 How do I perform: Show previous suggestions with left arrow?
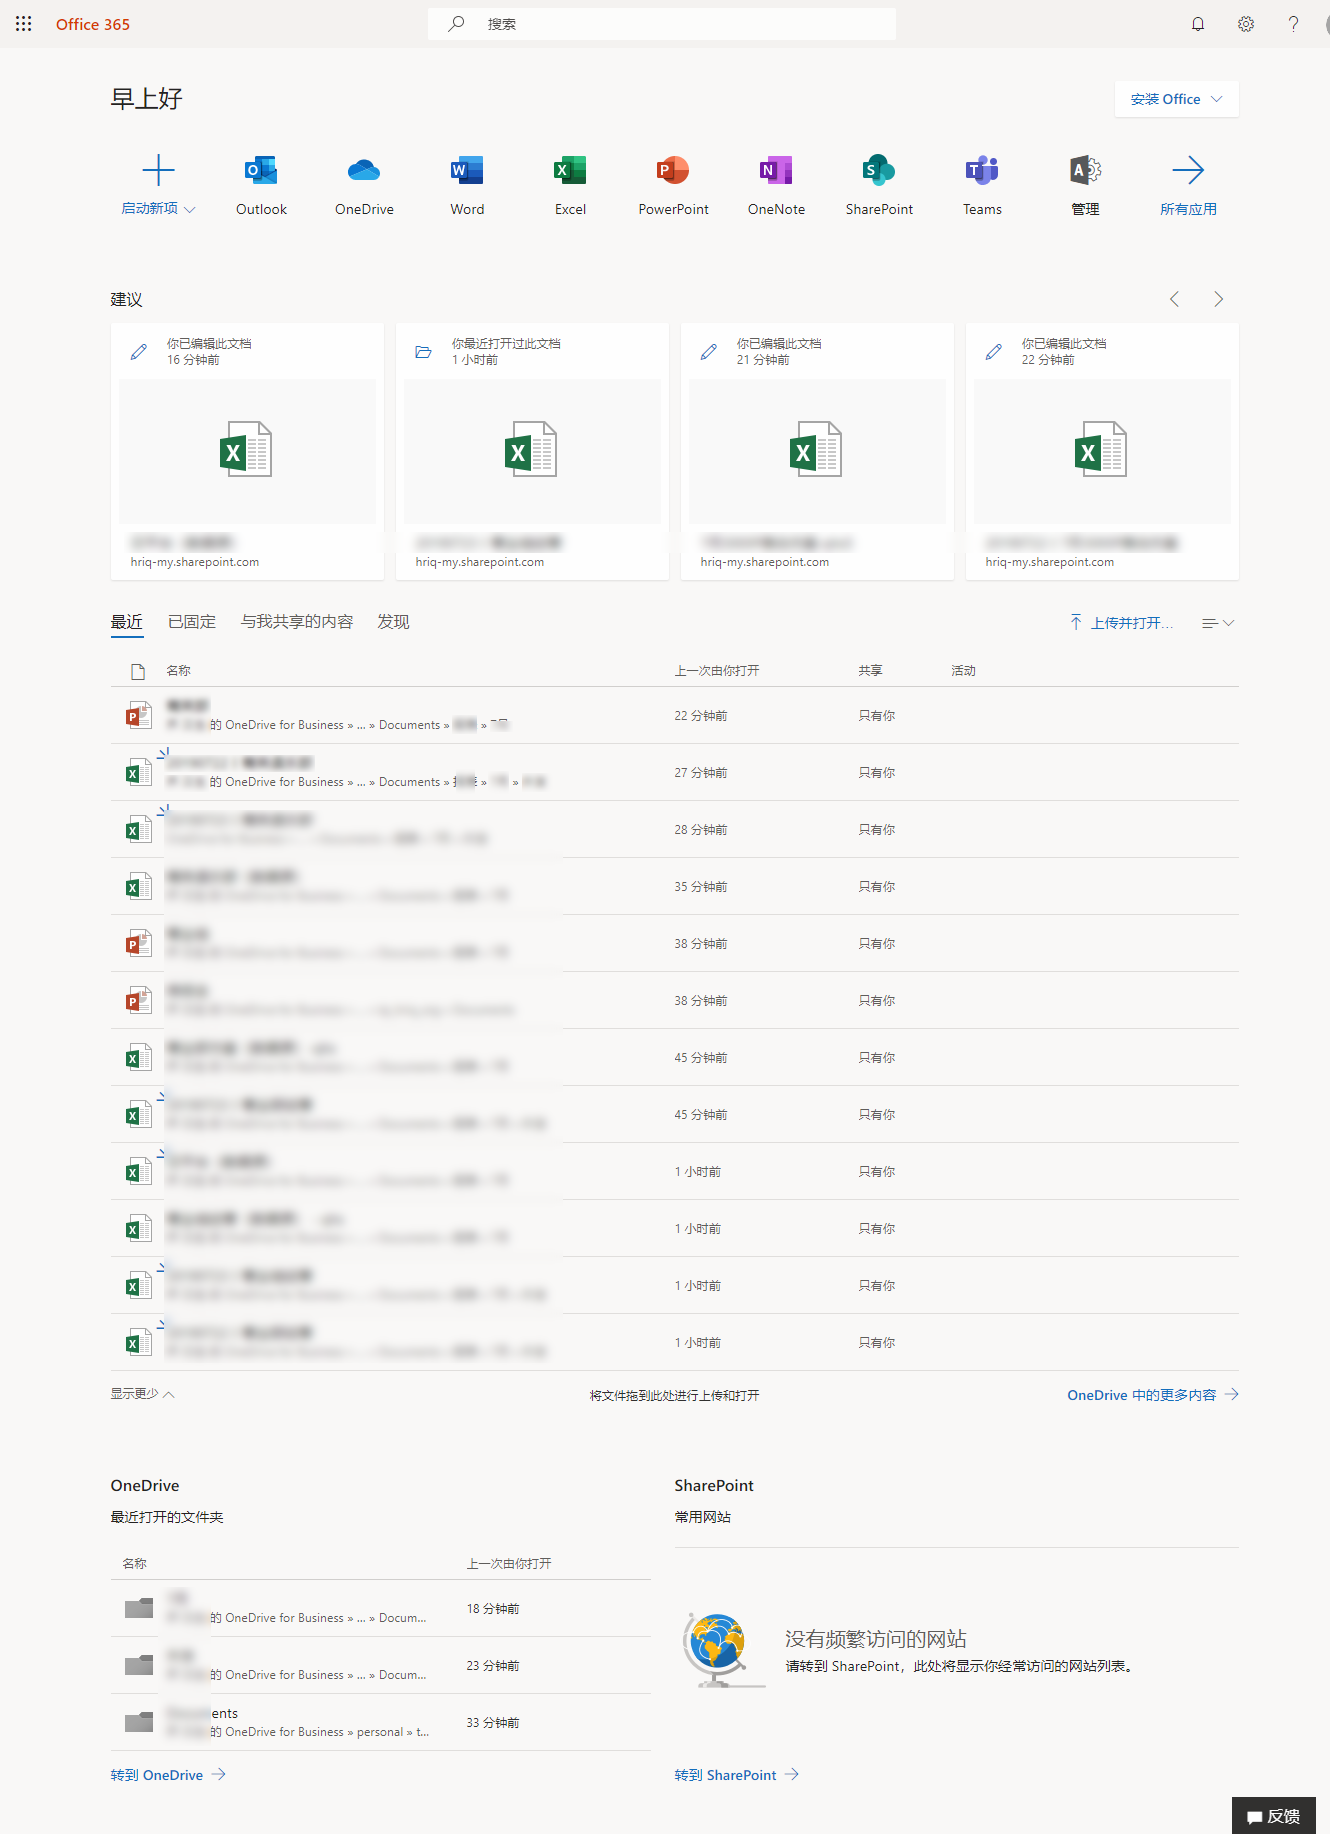pyautogui.click(x=1175, y=299)
